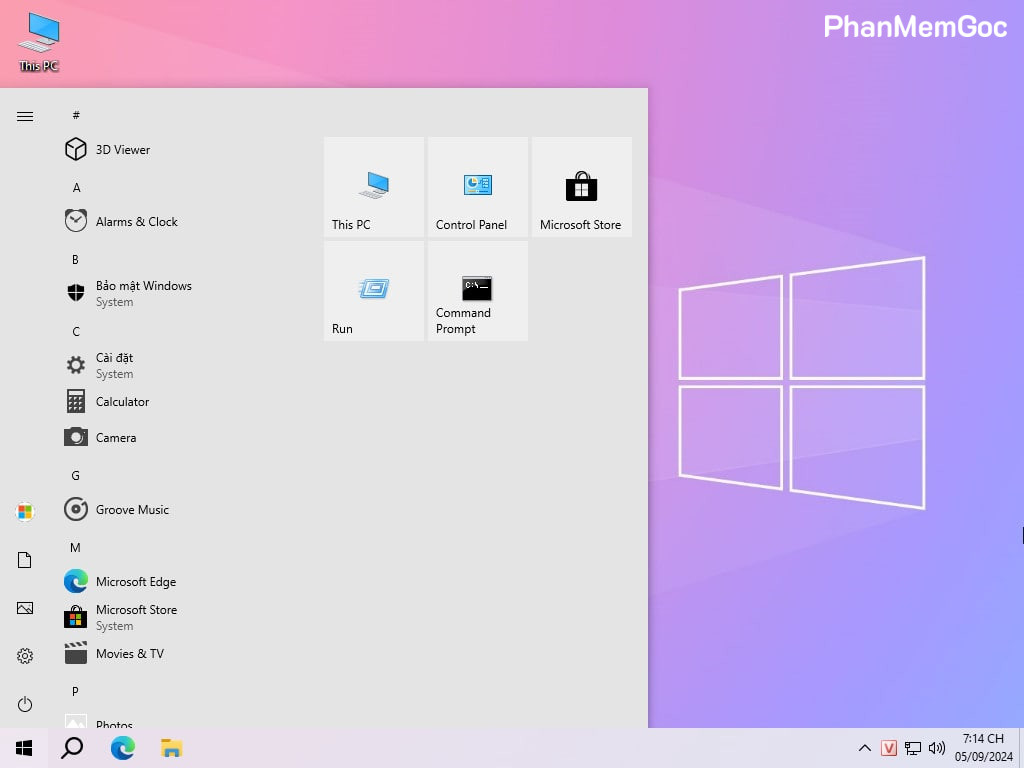Open the 3D Viewer app
This screenshot has width=1024, height=768.
122,150
